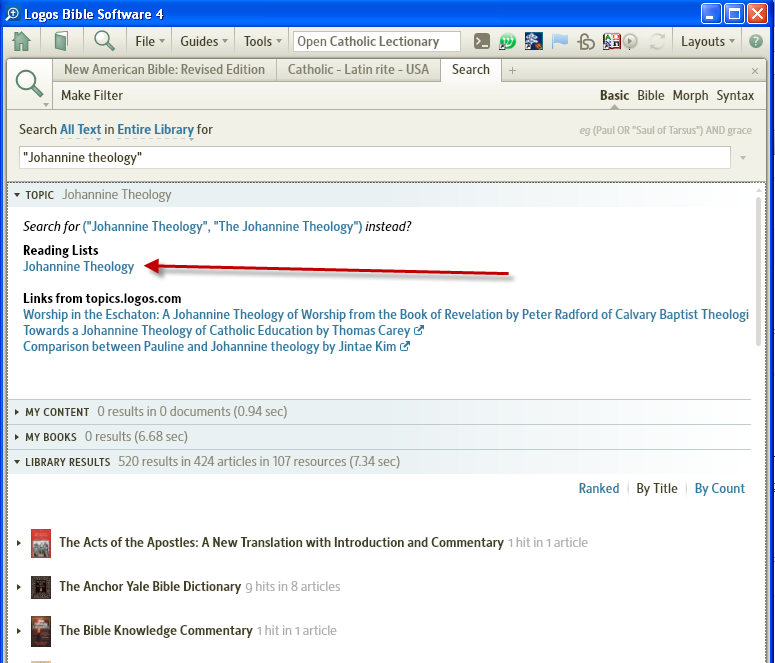Open the Layouts menu
Screen dimensions: 775x663
point(707,42)
